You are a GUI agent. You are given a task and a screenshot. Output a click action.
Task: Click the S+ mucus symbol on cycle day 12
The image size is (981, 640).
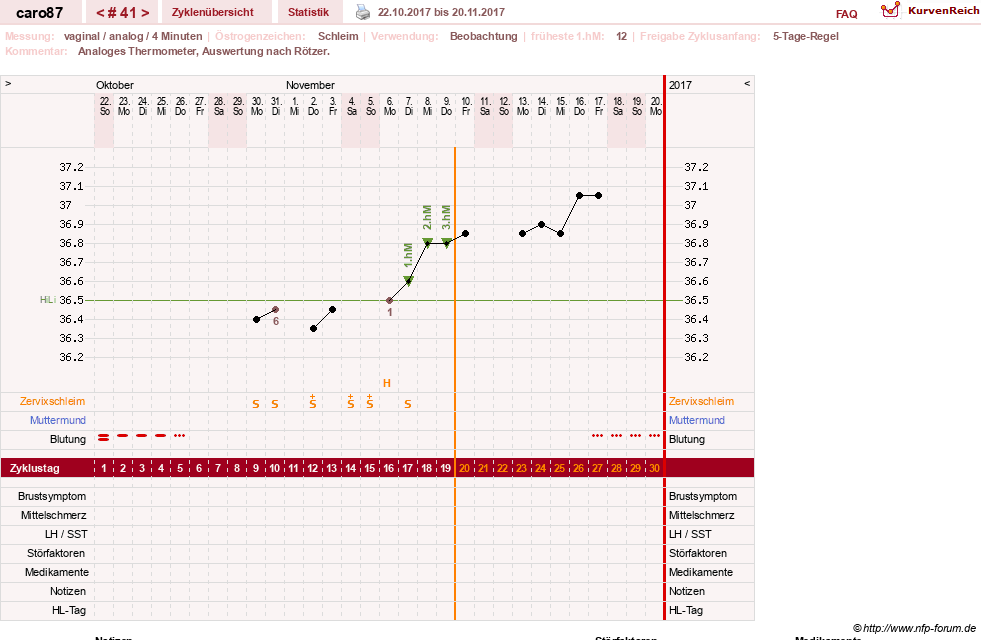click(x=313, y=402)
